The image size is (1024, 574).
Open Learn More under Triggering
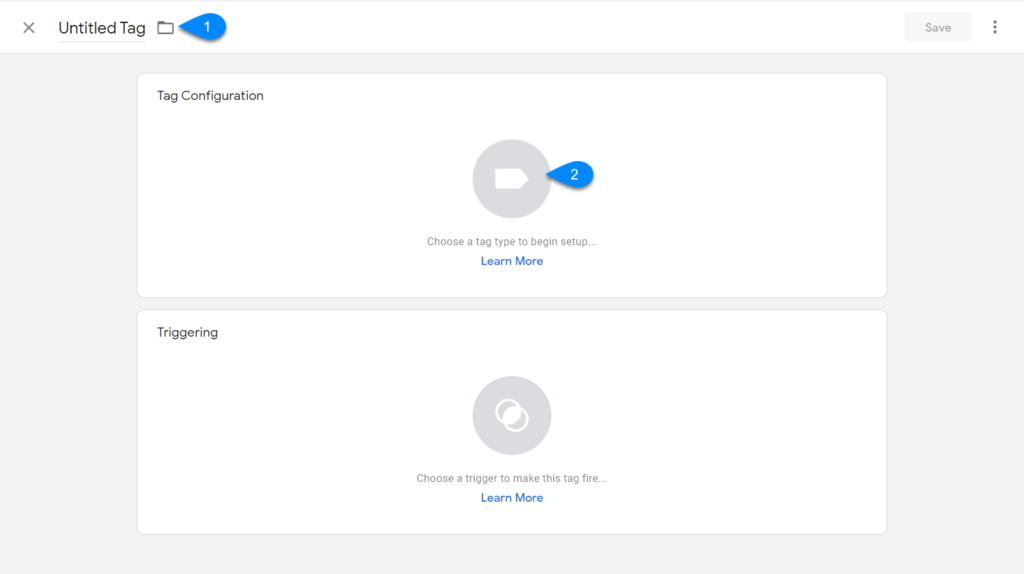(x=511, y=498)
